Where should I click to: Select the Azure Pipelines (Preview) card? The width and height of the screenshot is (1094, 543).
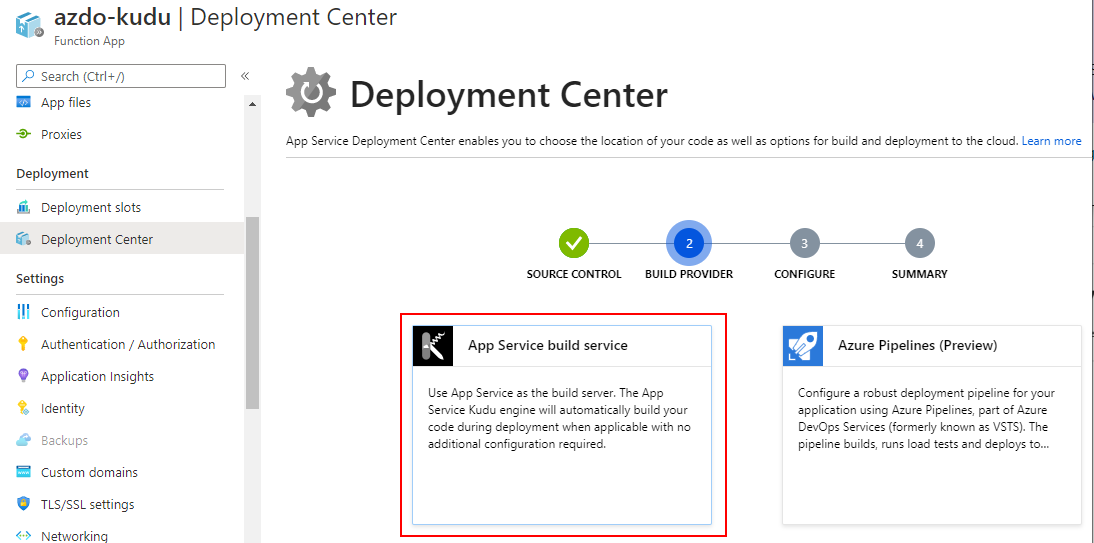tap(932, 424)
